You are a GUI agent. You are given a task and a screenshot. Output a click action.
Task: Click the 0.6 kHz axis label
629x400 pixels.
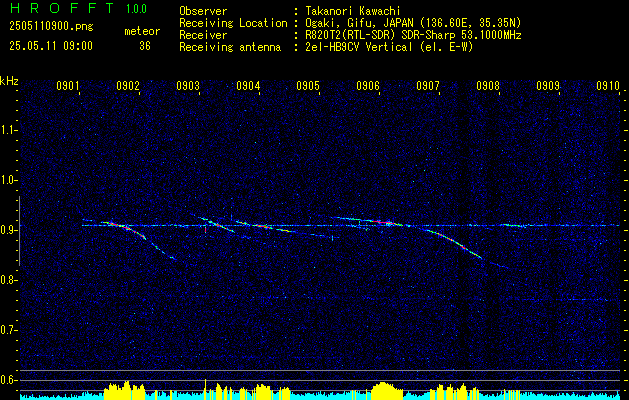coord(8,380)
